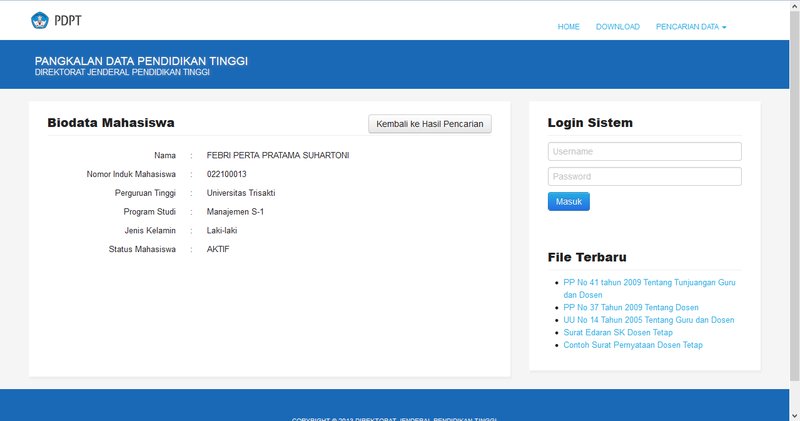The height and width of the screenshot is (421, 800).
Task: Focus the Username input field
Action: tap(644, 152)
